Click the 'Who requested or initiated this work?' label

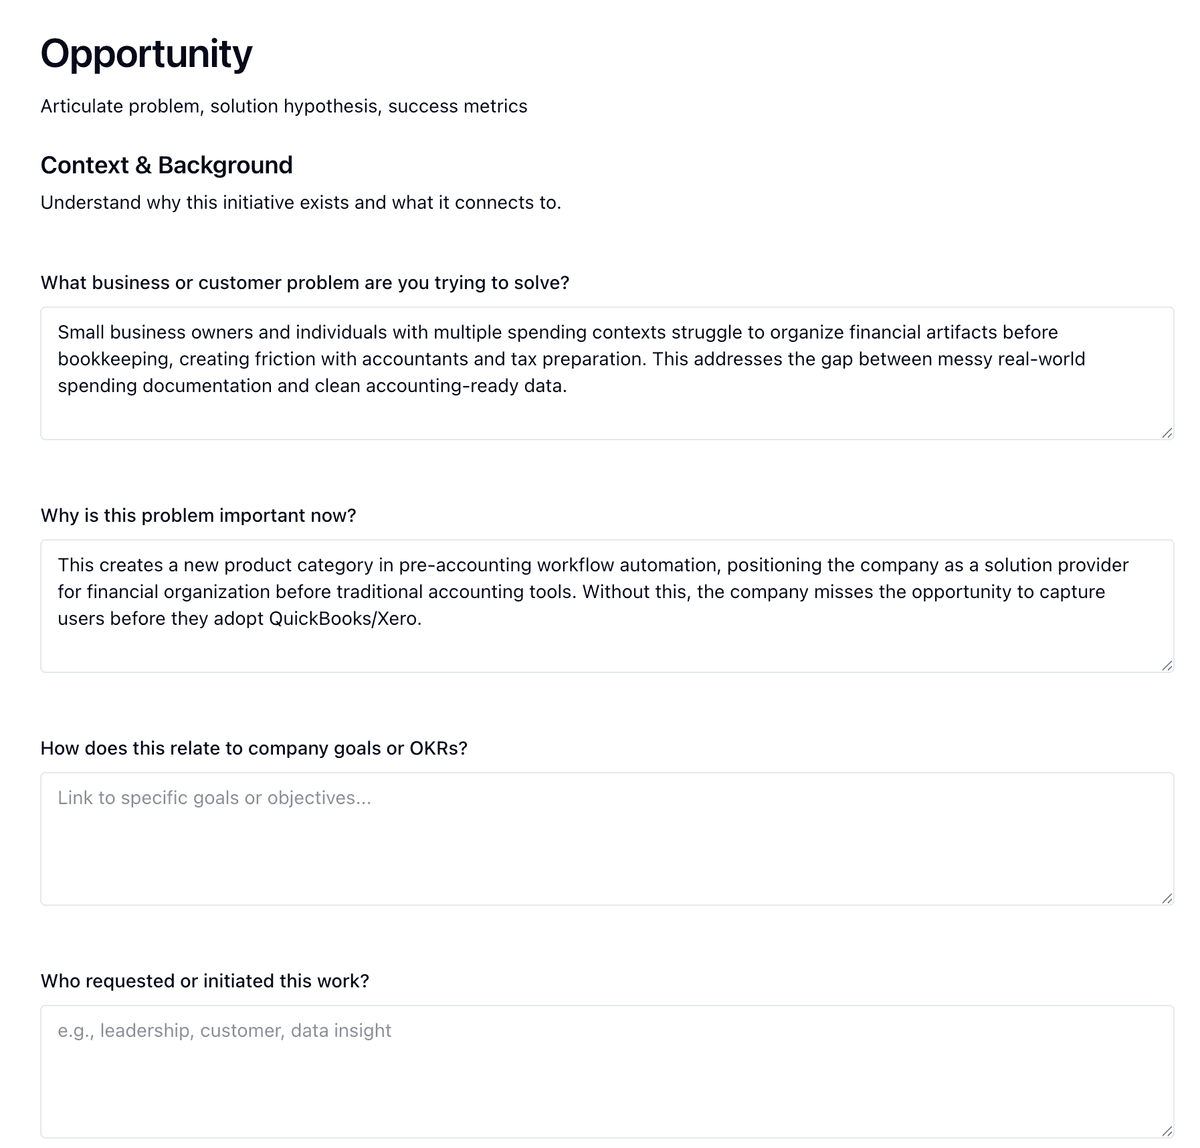point(205,981)
